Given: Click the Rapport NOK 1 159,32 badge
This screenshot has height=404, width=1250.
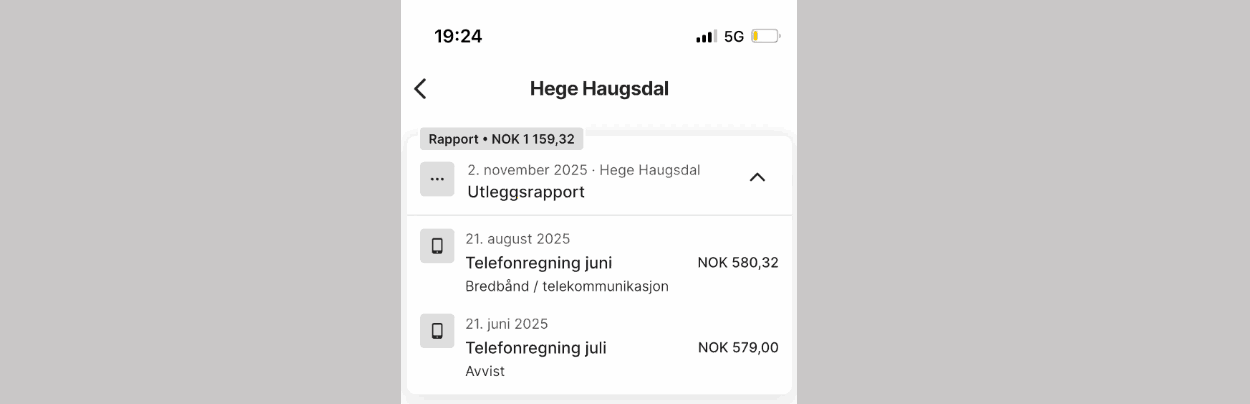Looking at the screenshot, I should pyautogui.click(x=501, y=139).
